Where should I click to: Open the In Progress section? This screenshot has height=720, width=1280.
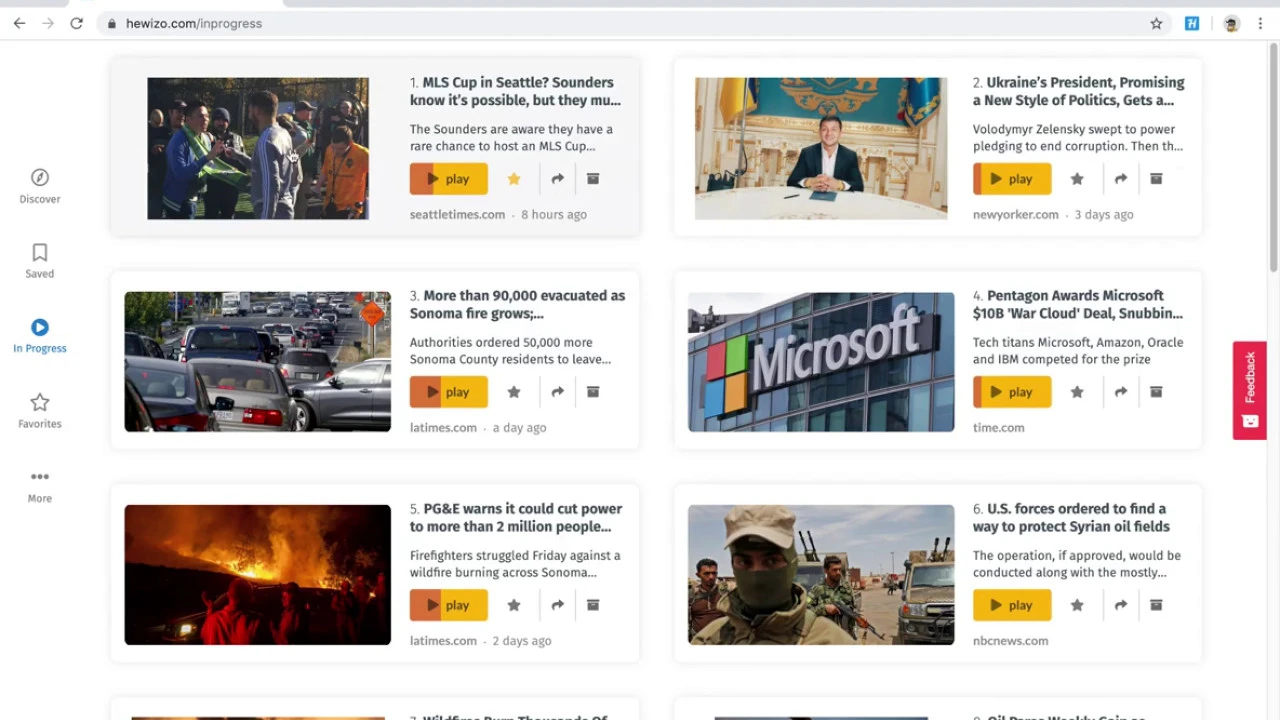[40, 336]
